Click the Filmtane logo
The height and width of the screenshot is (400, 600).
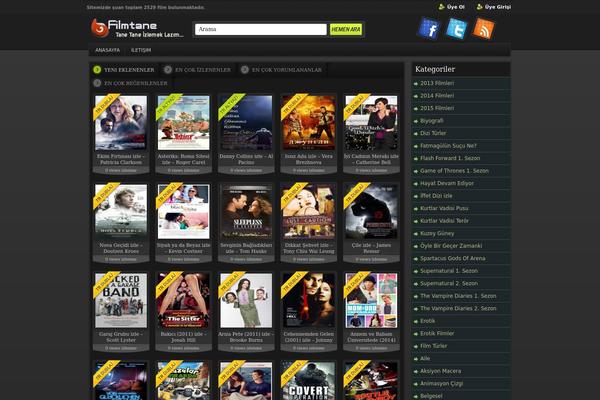137,28
